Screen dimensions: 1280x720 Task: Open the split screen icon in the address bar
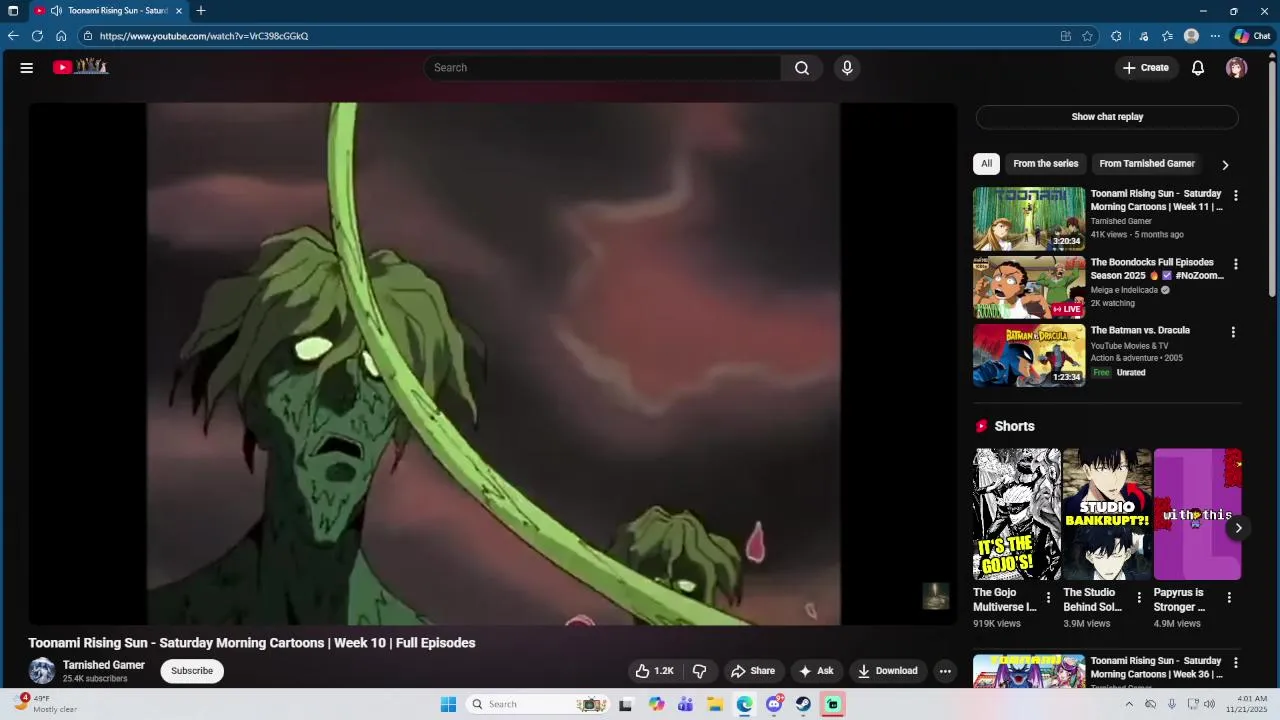[1066, 36]
